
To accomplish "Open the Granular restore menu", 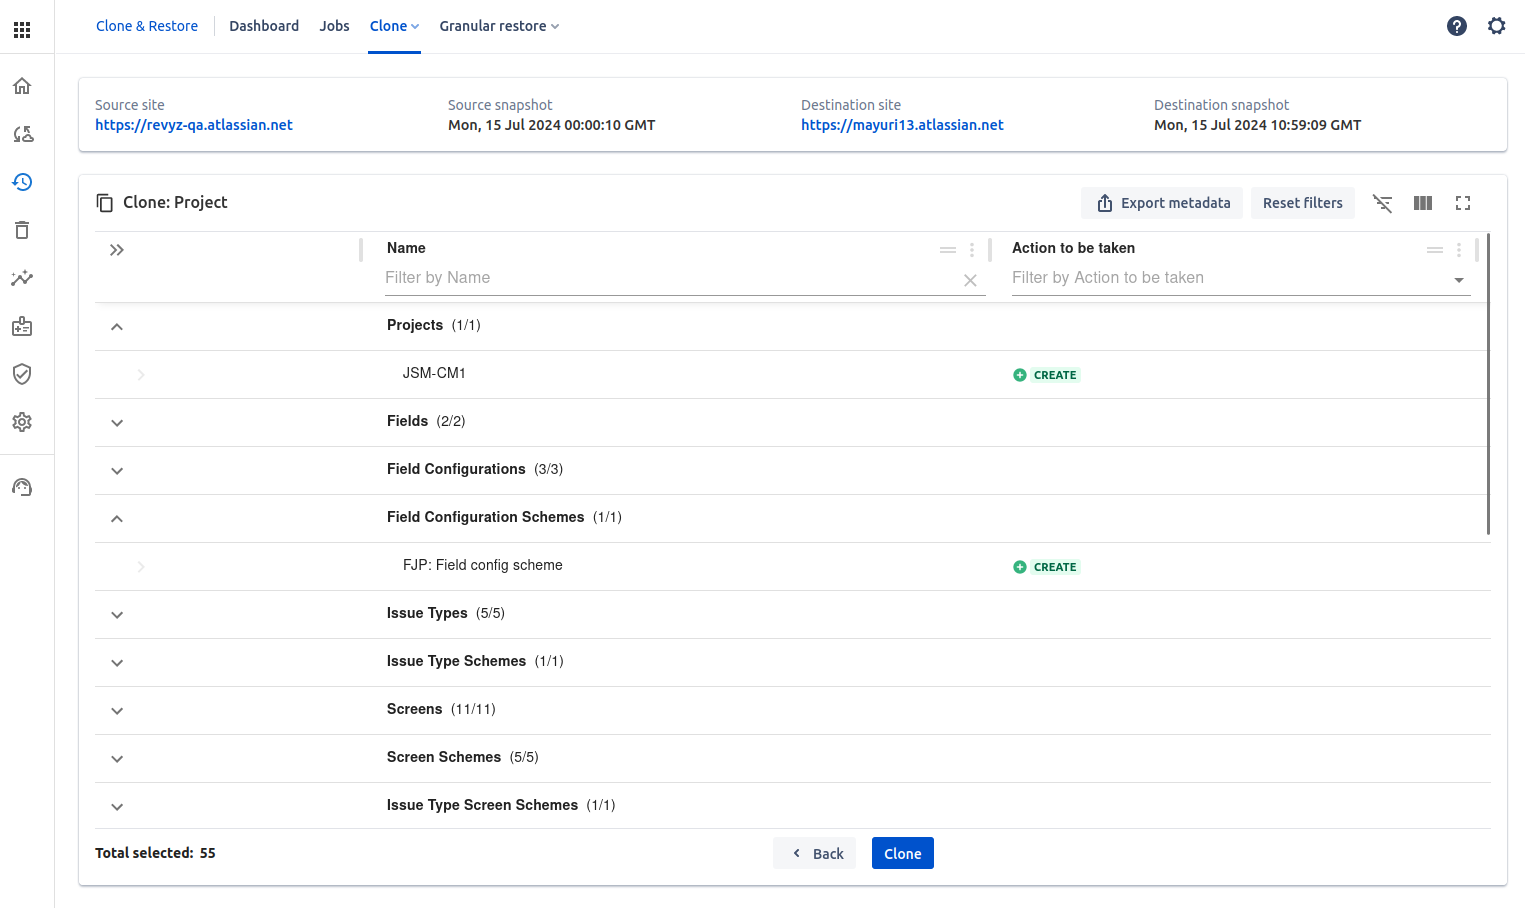I will [x=498, y=26].
